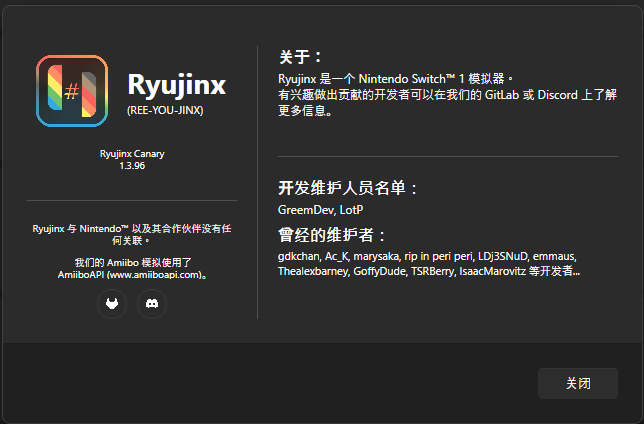Viewport: 644px width, 424px height.
Task: Click the AmiiboAPI (www.amiiboapi.com) text
Action: pyautogui.click(x=132, y=274)
